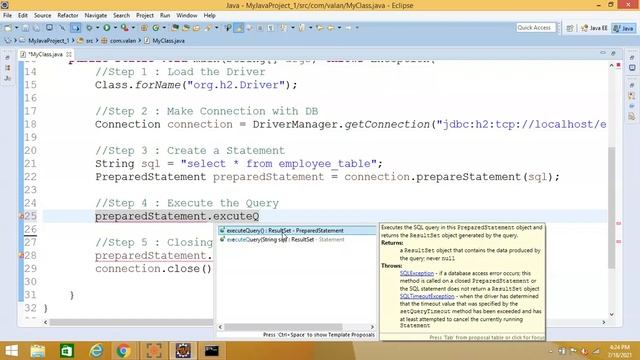
Task: Click the New Java Class icon
Action: 156,28
